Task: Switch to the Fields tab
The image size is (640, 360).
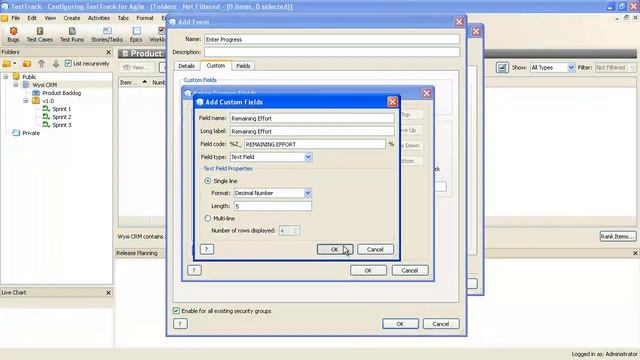Action: tap(243, 66)
